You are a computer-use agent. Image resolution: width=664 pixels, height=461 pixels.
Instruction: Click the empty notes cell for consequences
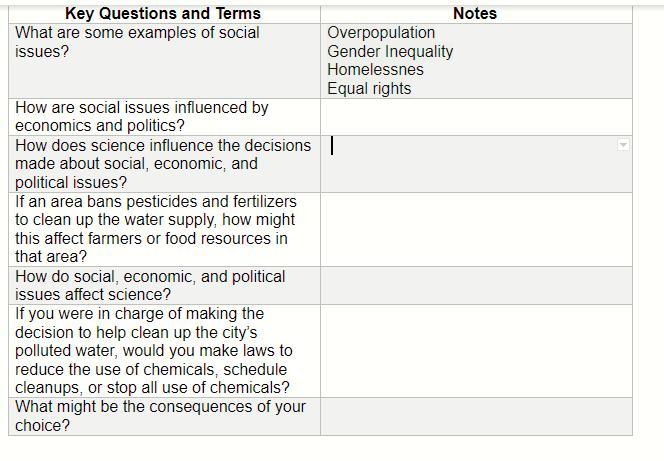pos(476,416)
